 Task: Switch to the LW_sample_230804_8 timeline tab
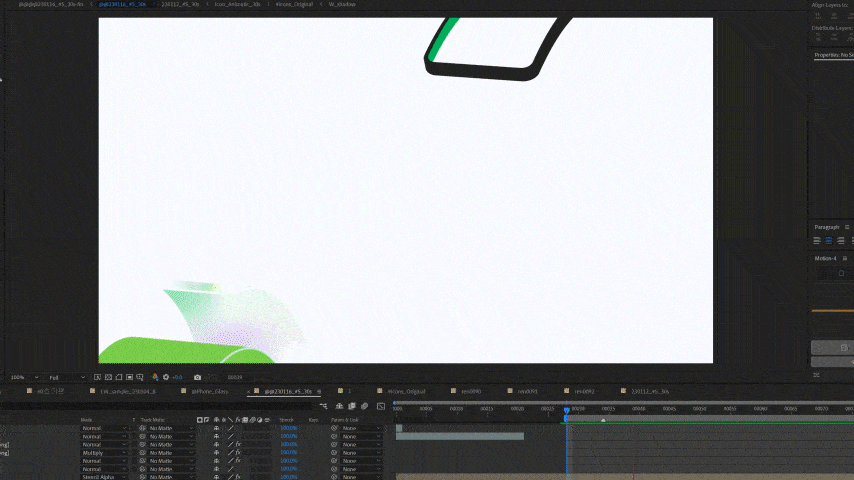pyautogui.click(x=128, y=391)
